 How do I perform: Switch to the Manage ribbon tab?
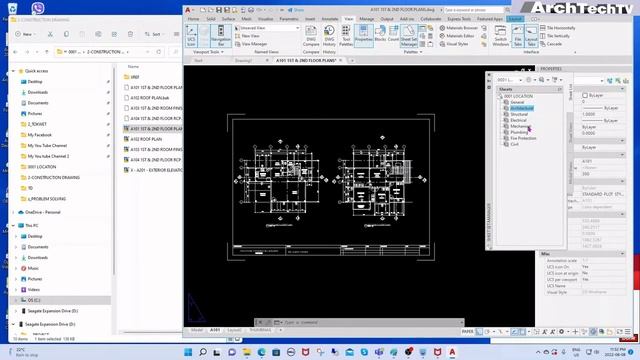[367, 19]
